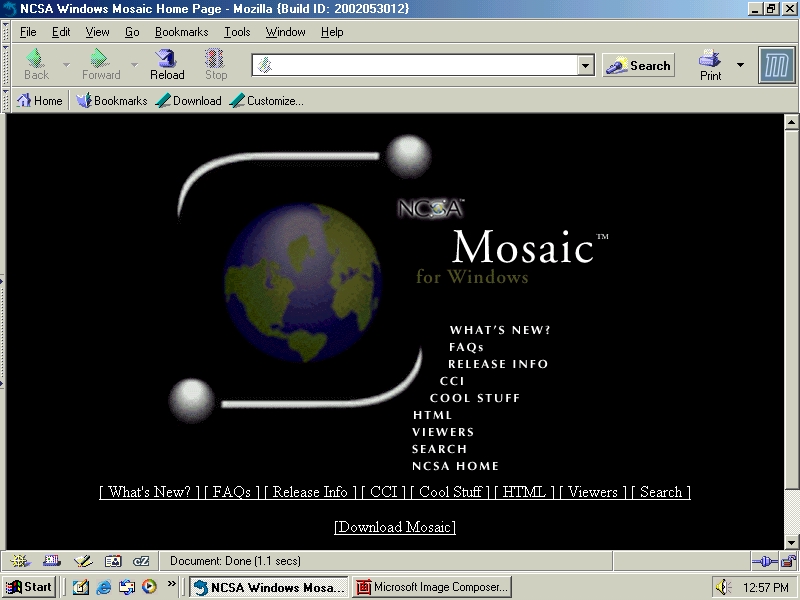The width and height of the screenshot is (800, 600).
Task: Expand the URL bar history dropdown
Action: coord(586,66)
